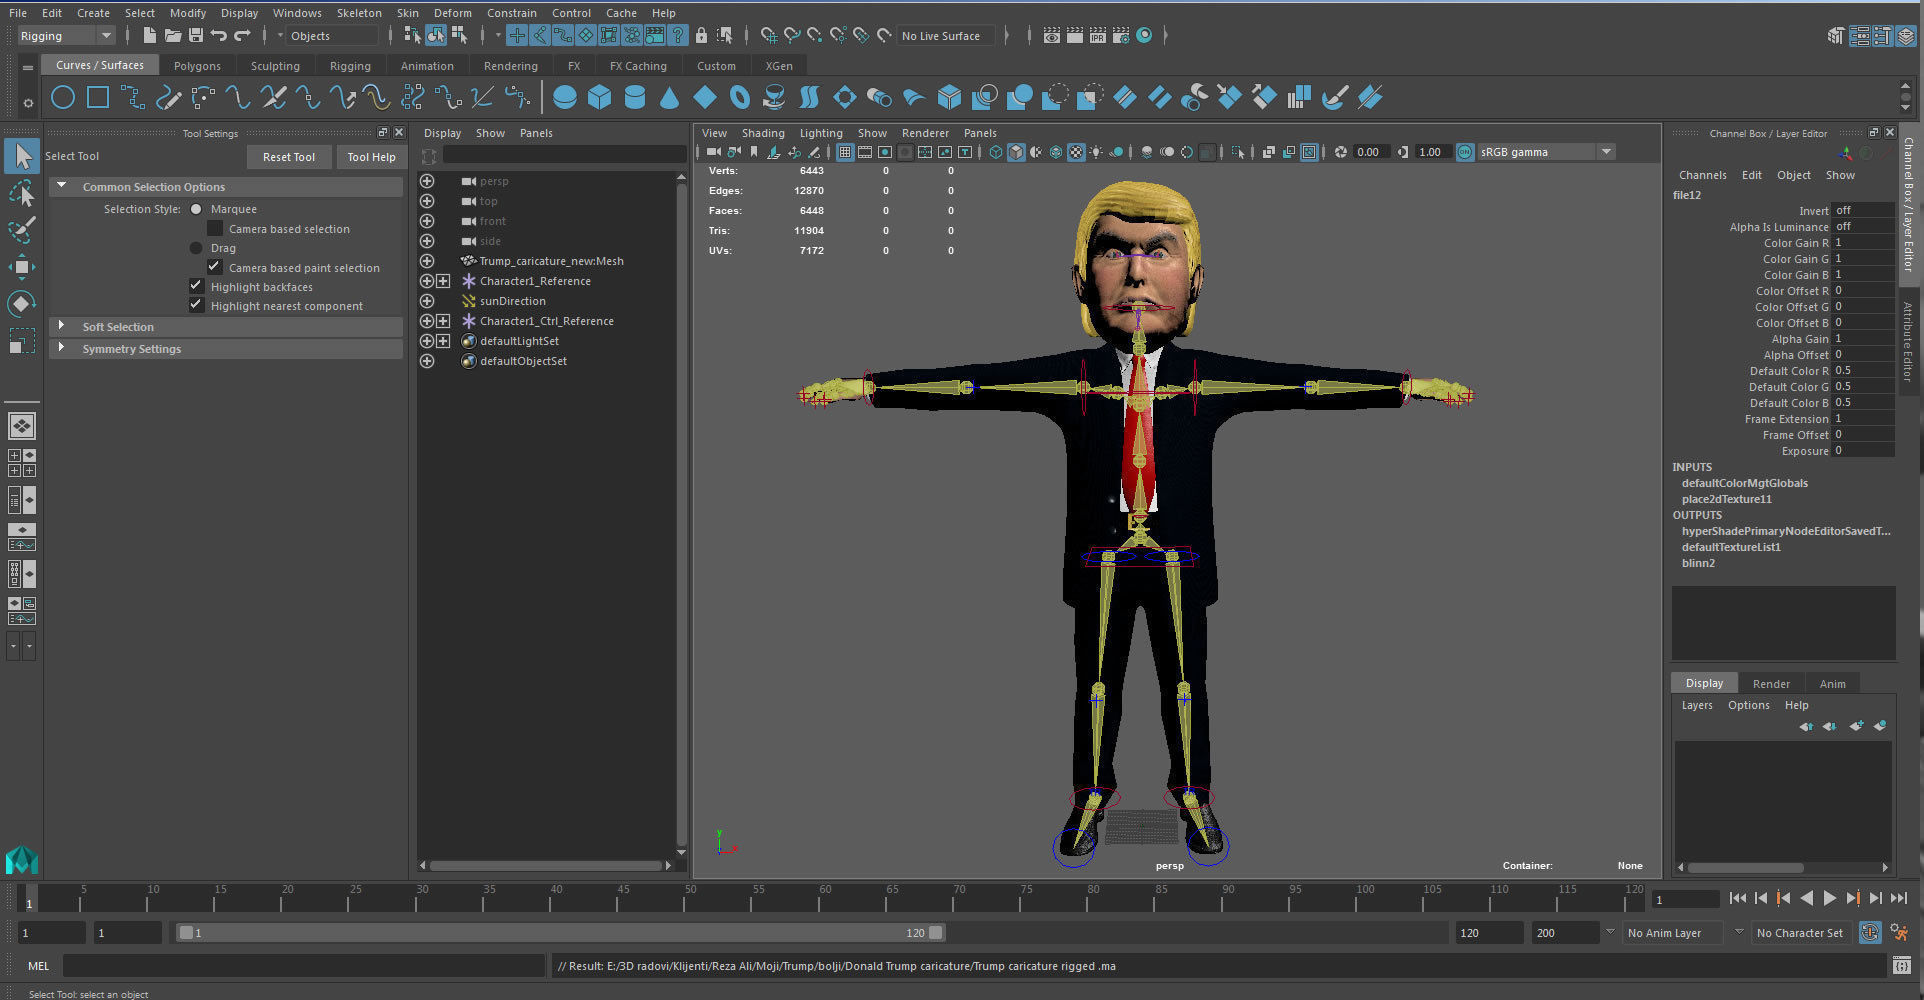
Task: Click frame 60 on the time slider
Action: (825, 896)
